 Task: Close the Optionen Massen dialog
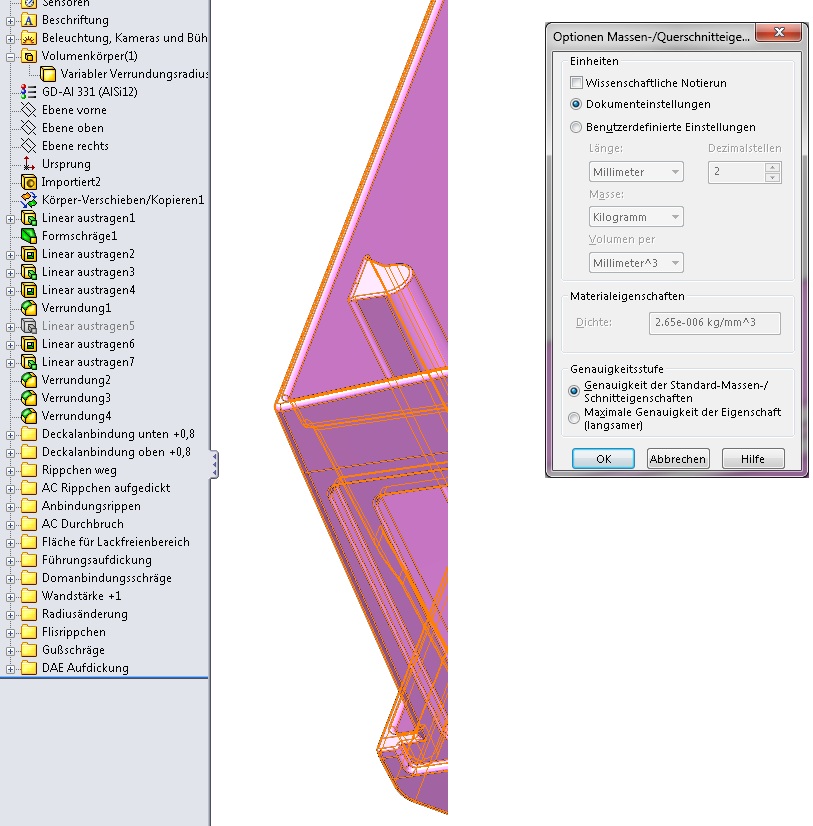point(779,32)
